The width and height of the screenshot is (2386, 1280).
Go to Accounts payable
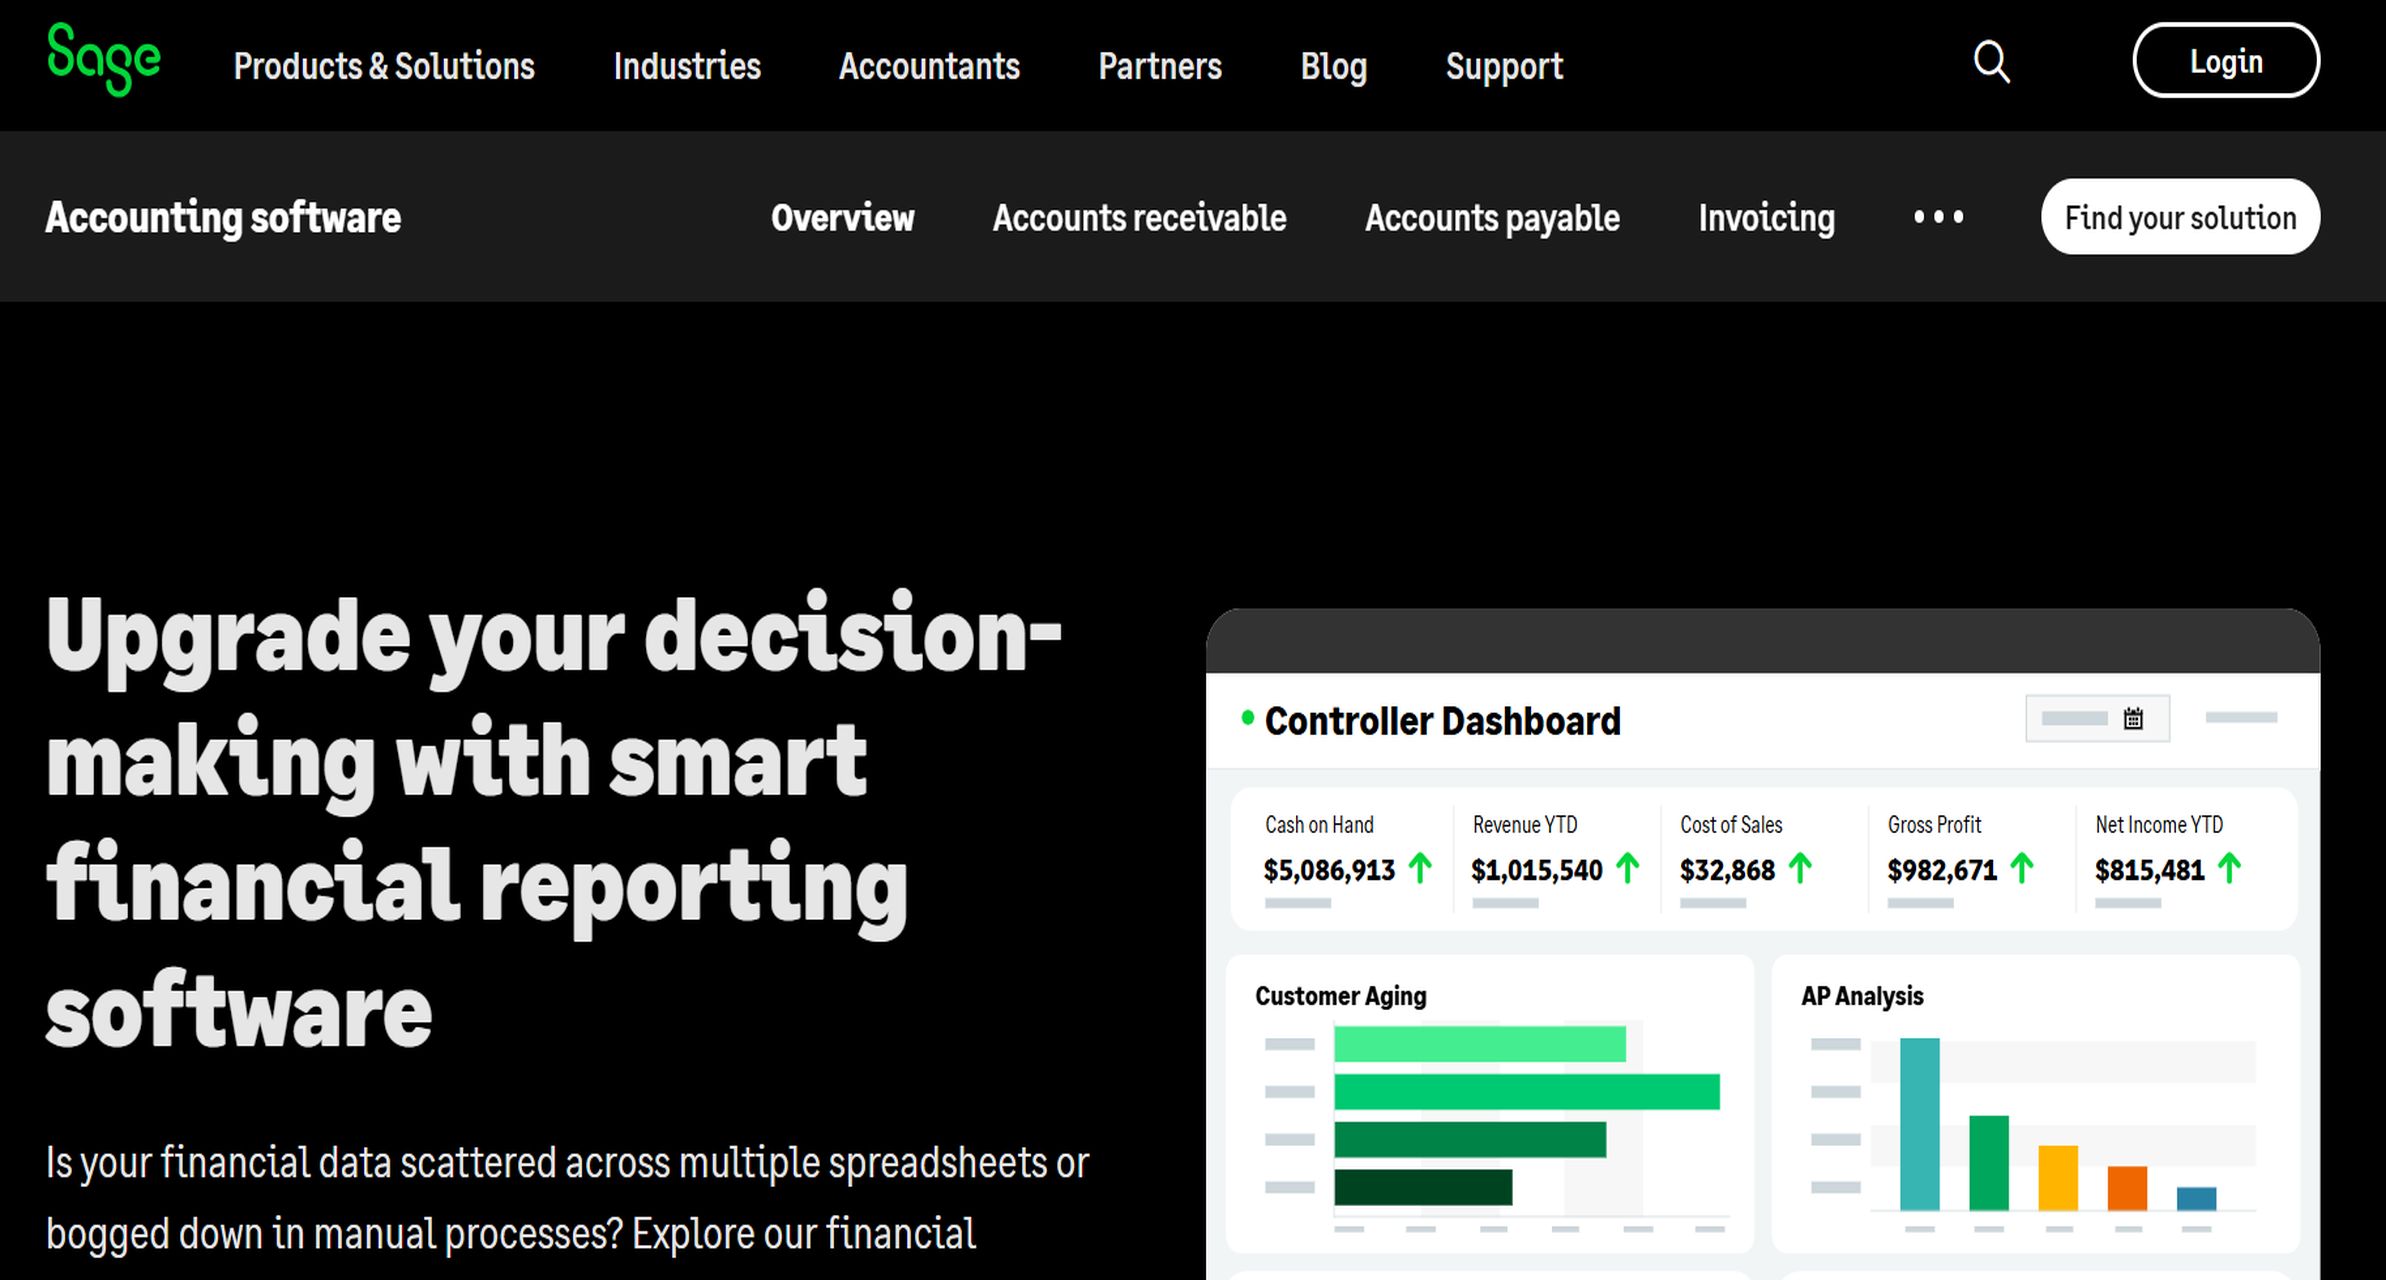pos(1492,218)
